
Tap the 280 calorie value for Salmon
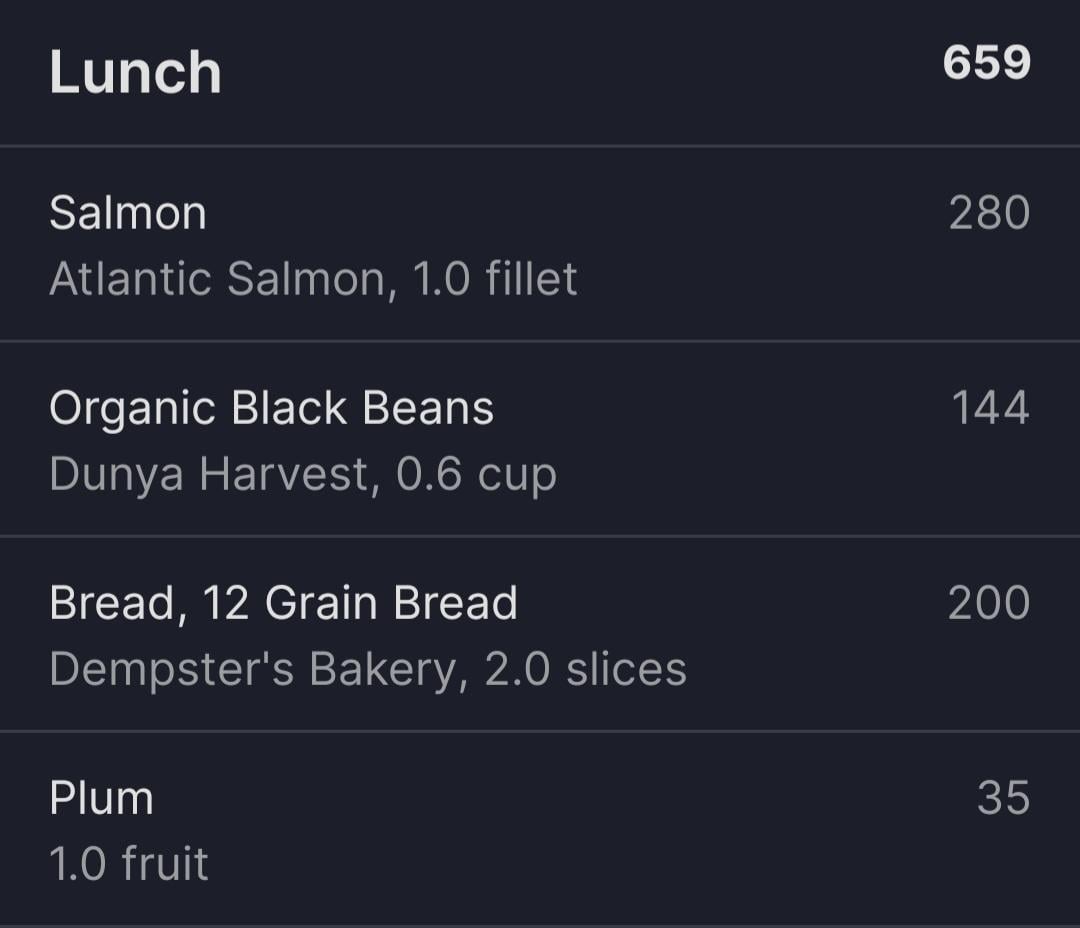click(x=989, y=212)
